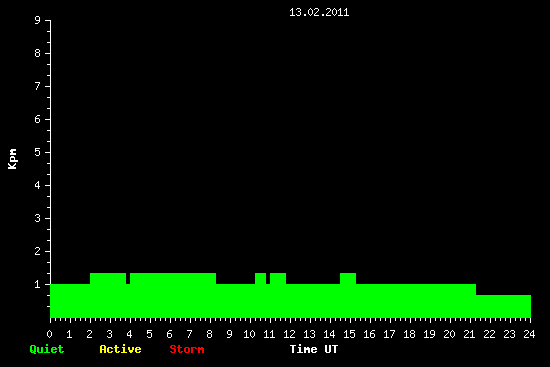
Task: Click the small raised bar after hour 10
Action: (x=260, y=278)
